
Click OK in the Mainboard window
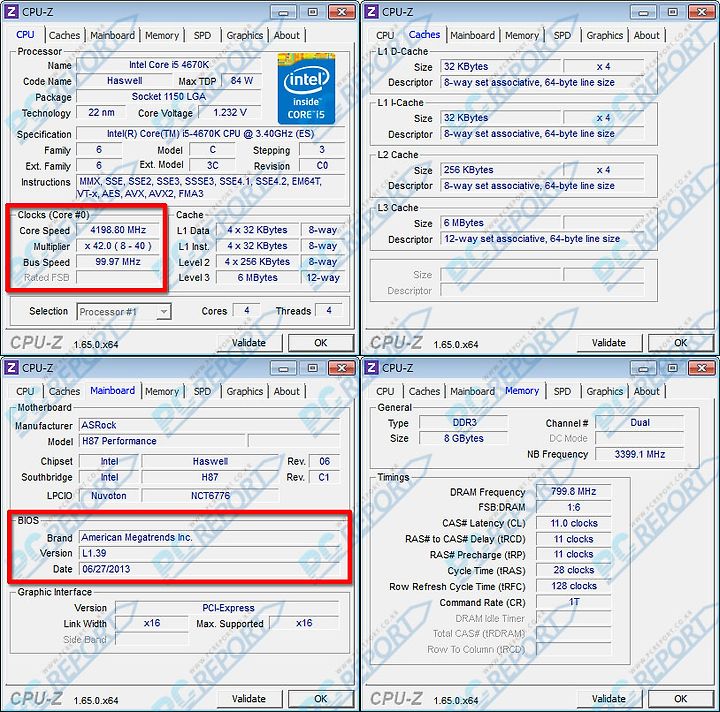point(321,699)
